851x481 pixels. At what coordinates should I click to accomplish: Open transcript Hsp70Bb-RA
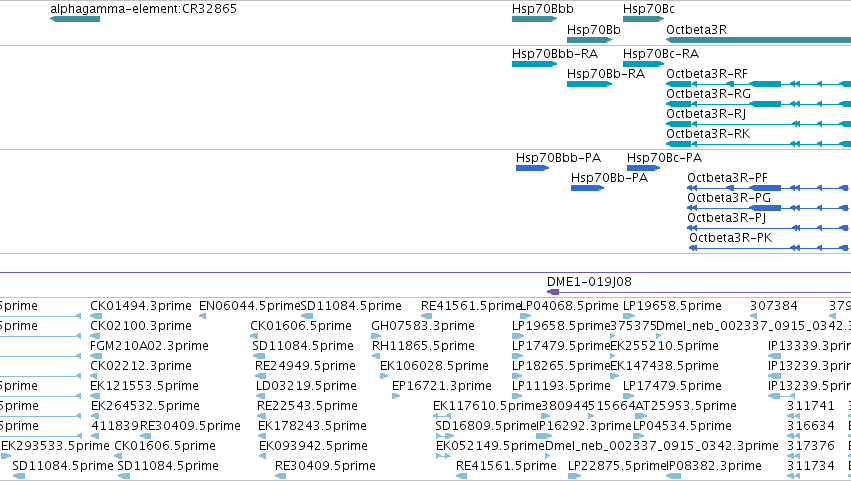589,84
